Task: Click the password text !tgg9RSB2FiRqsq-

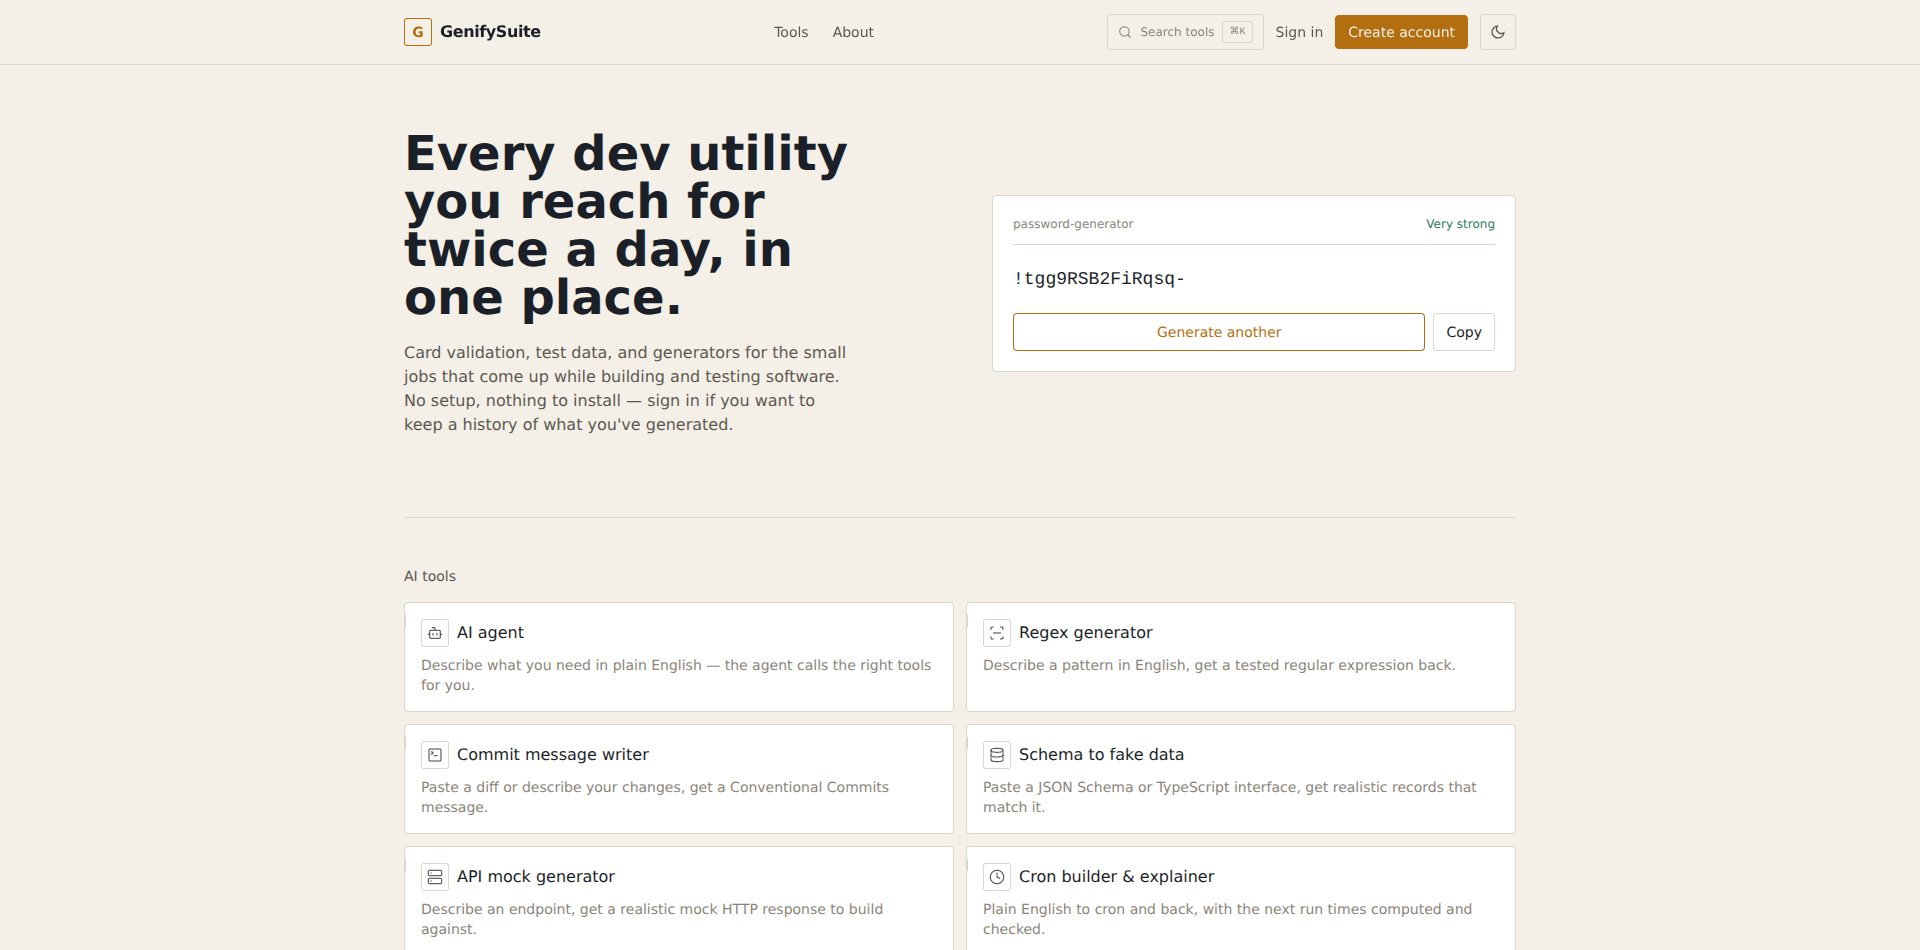Action: click(x=1099, y=278)
